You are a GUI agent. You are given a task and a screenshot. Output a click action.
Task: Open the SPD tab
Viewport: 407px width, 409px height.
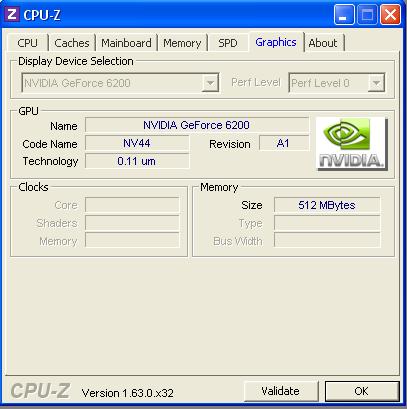[x=228, y=43]
